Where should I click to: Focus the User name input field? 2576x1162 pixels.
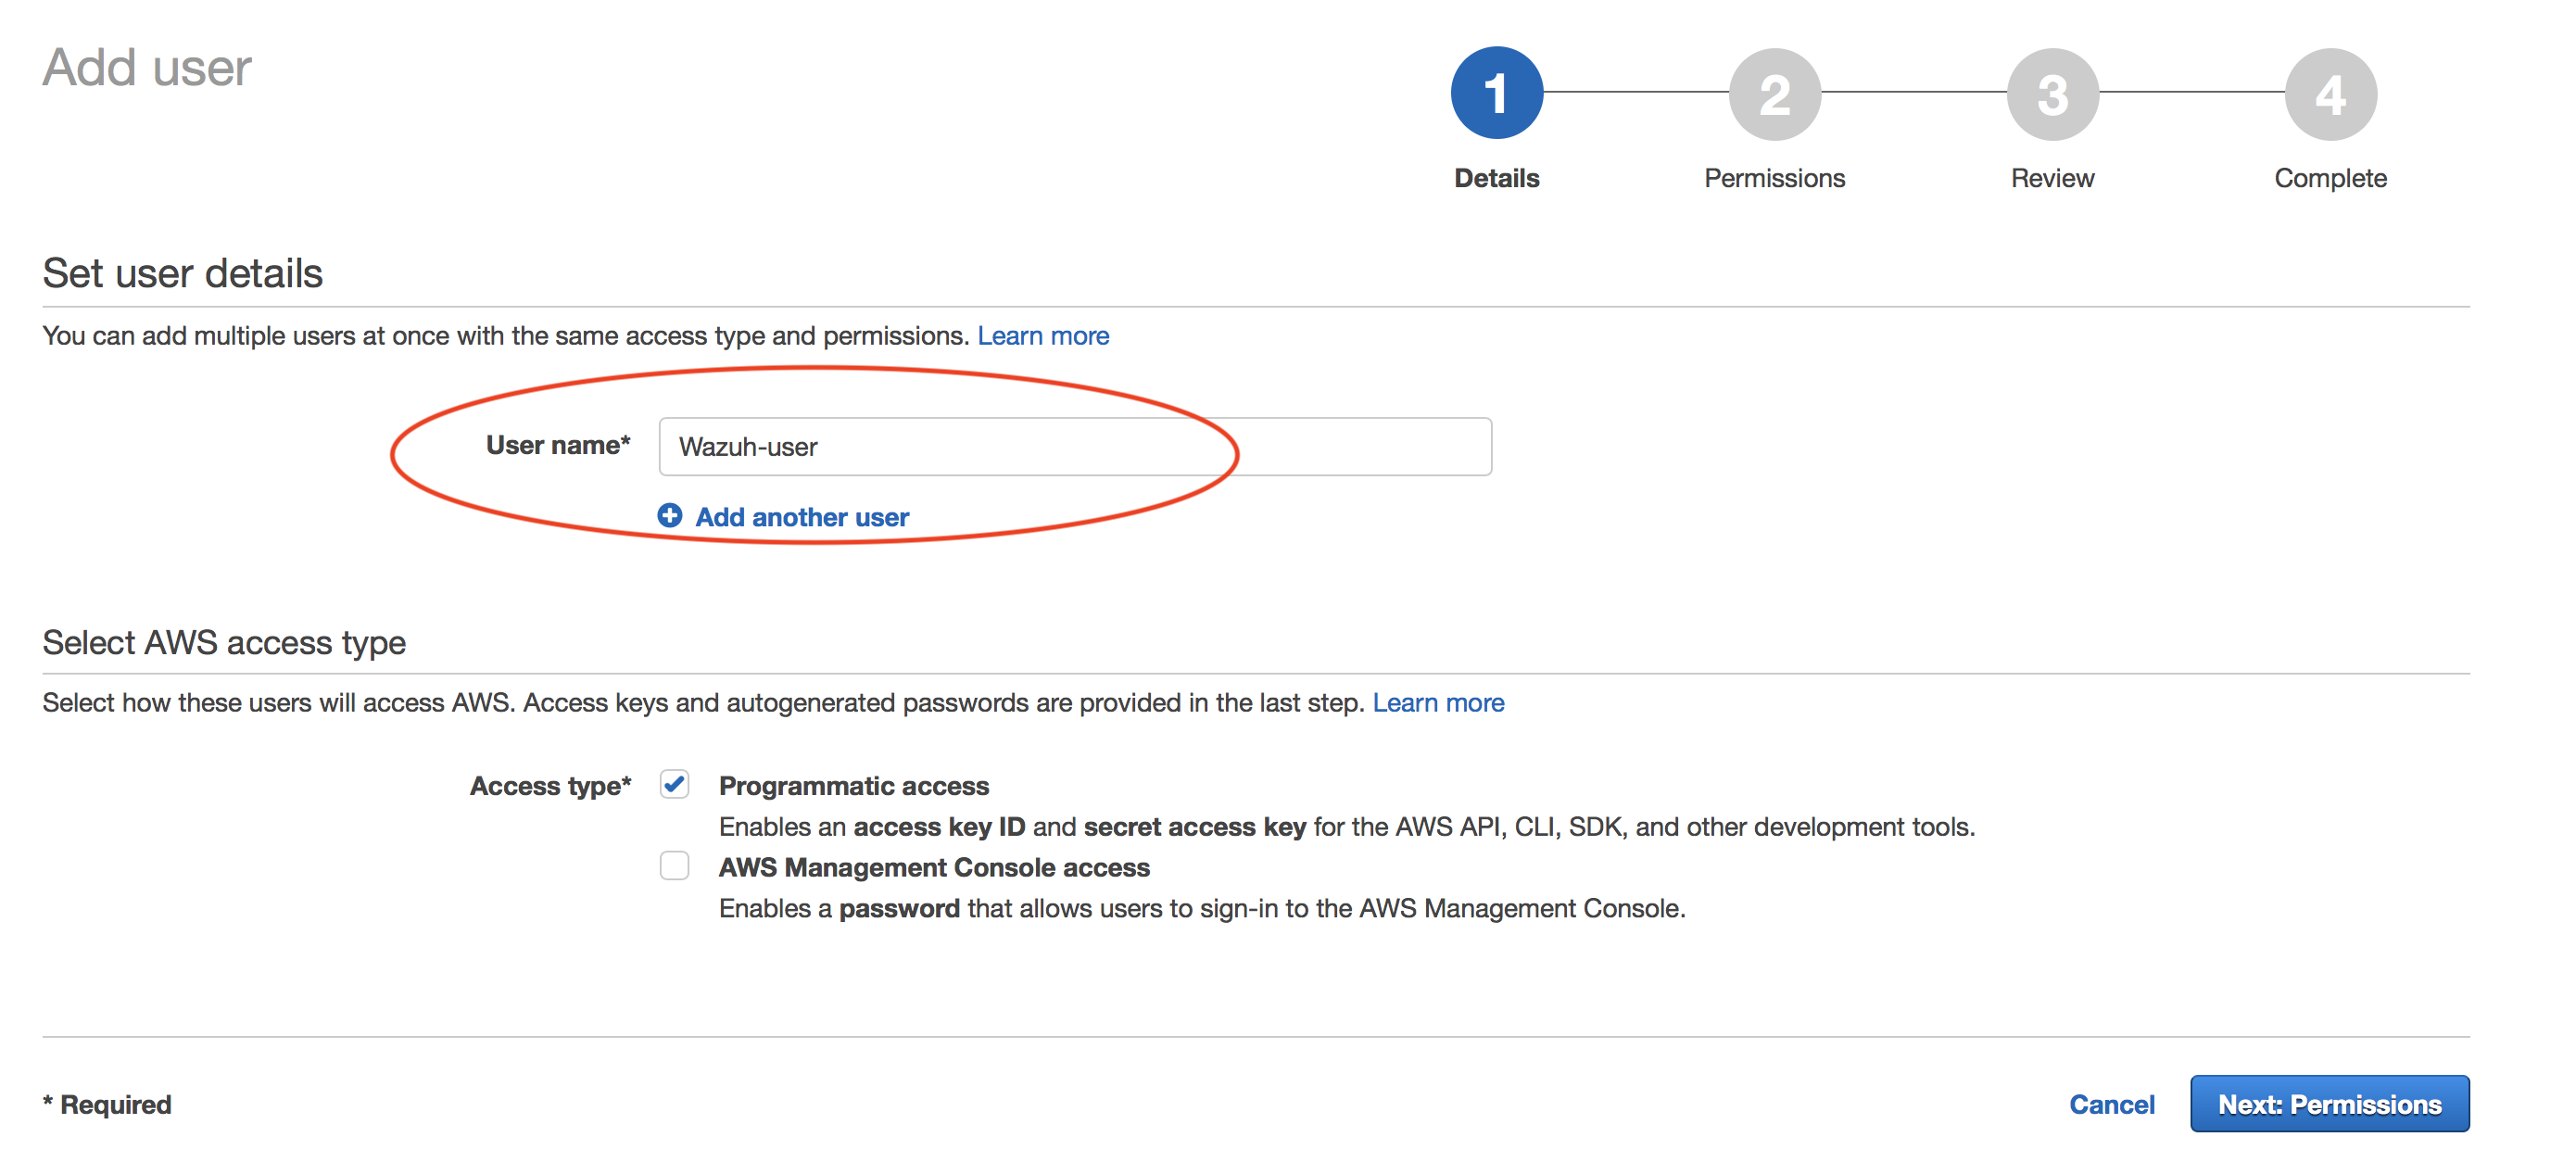click(x=1075, y=446)
